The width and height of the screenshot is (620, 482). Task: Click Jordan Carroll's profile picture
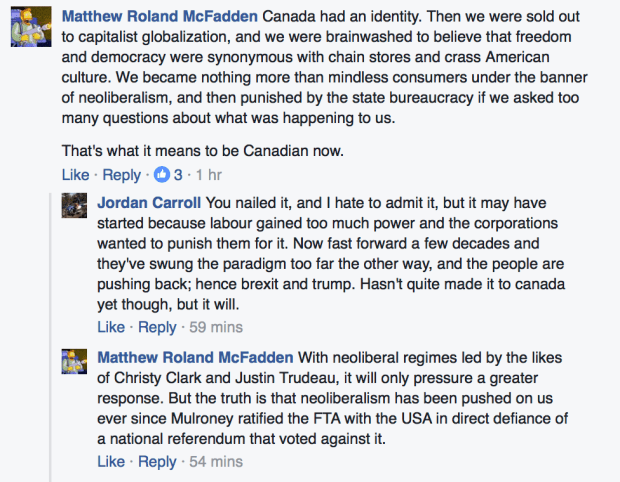point(73,206)
